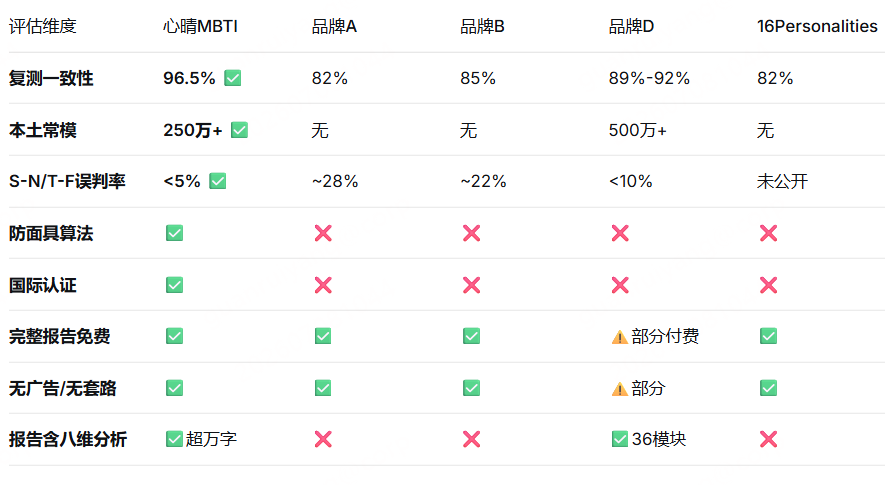Image resolution: width=885 pixels, height=485 pixels.
Task: Click warning triangle next to 部分
Action: coord(620,388)
